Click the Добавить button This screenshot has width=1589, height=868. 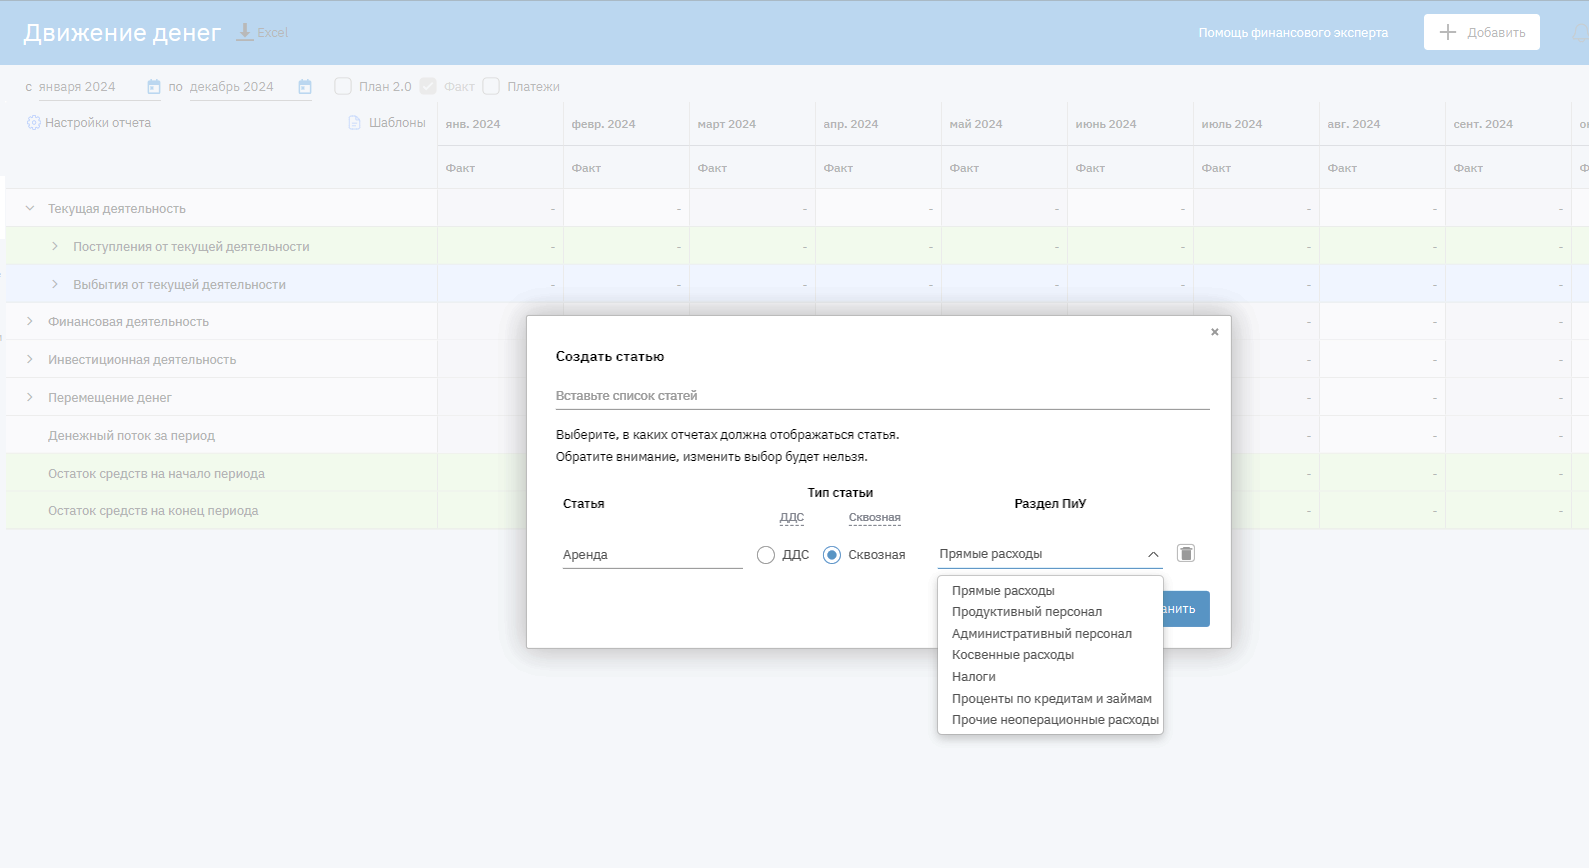pos(1482,32)
